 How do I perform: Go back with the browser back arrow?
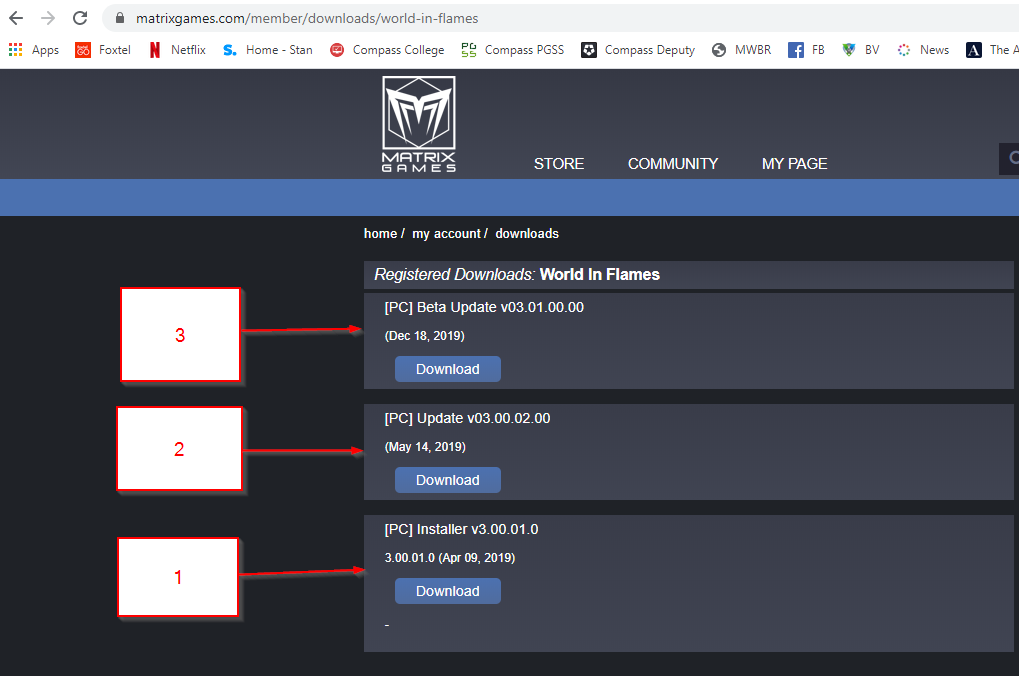[x=16, y=18]
